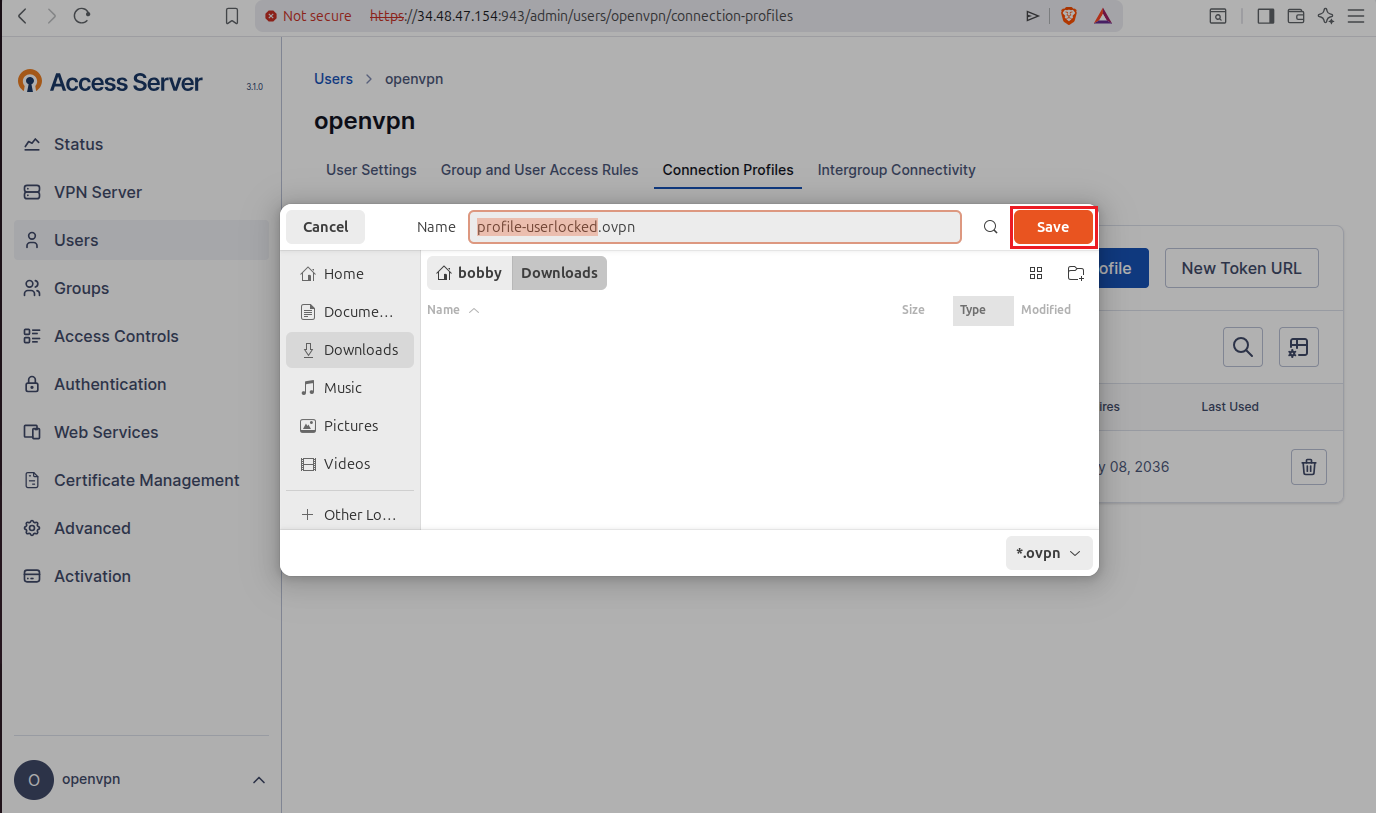Screen dimensions: 1376x813
Task: Click the browser forward arrow
Action: pyautogui.click(x=52, y=16)
